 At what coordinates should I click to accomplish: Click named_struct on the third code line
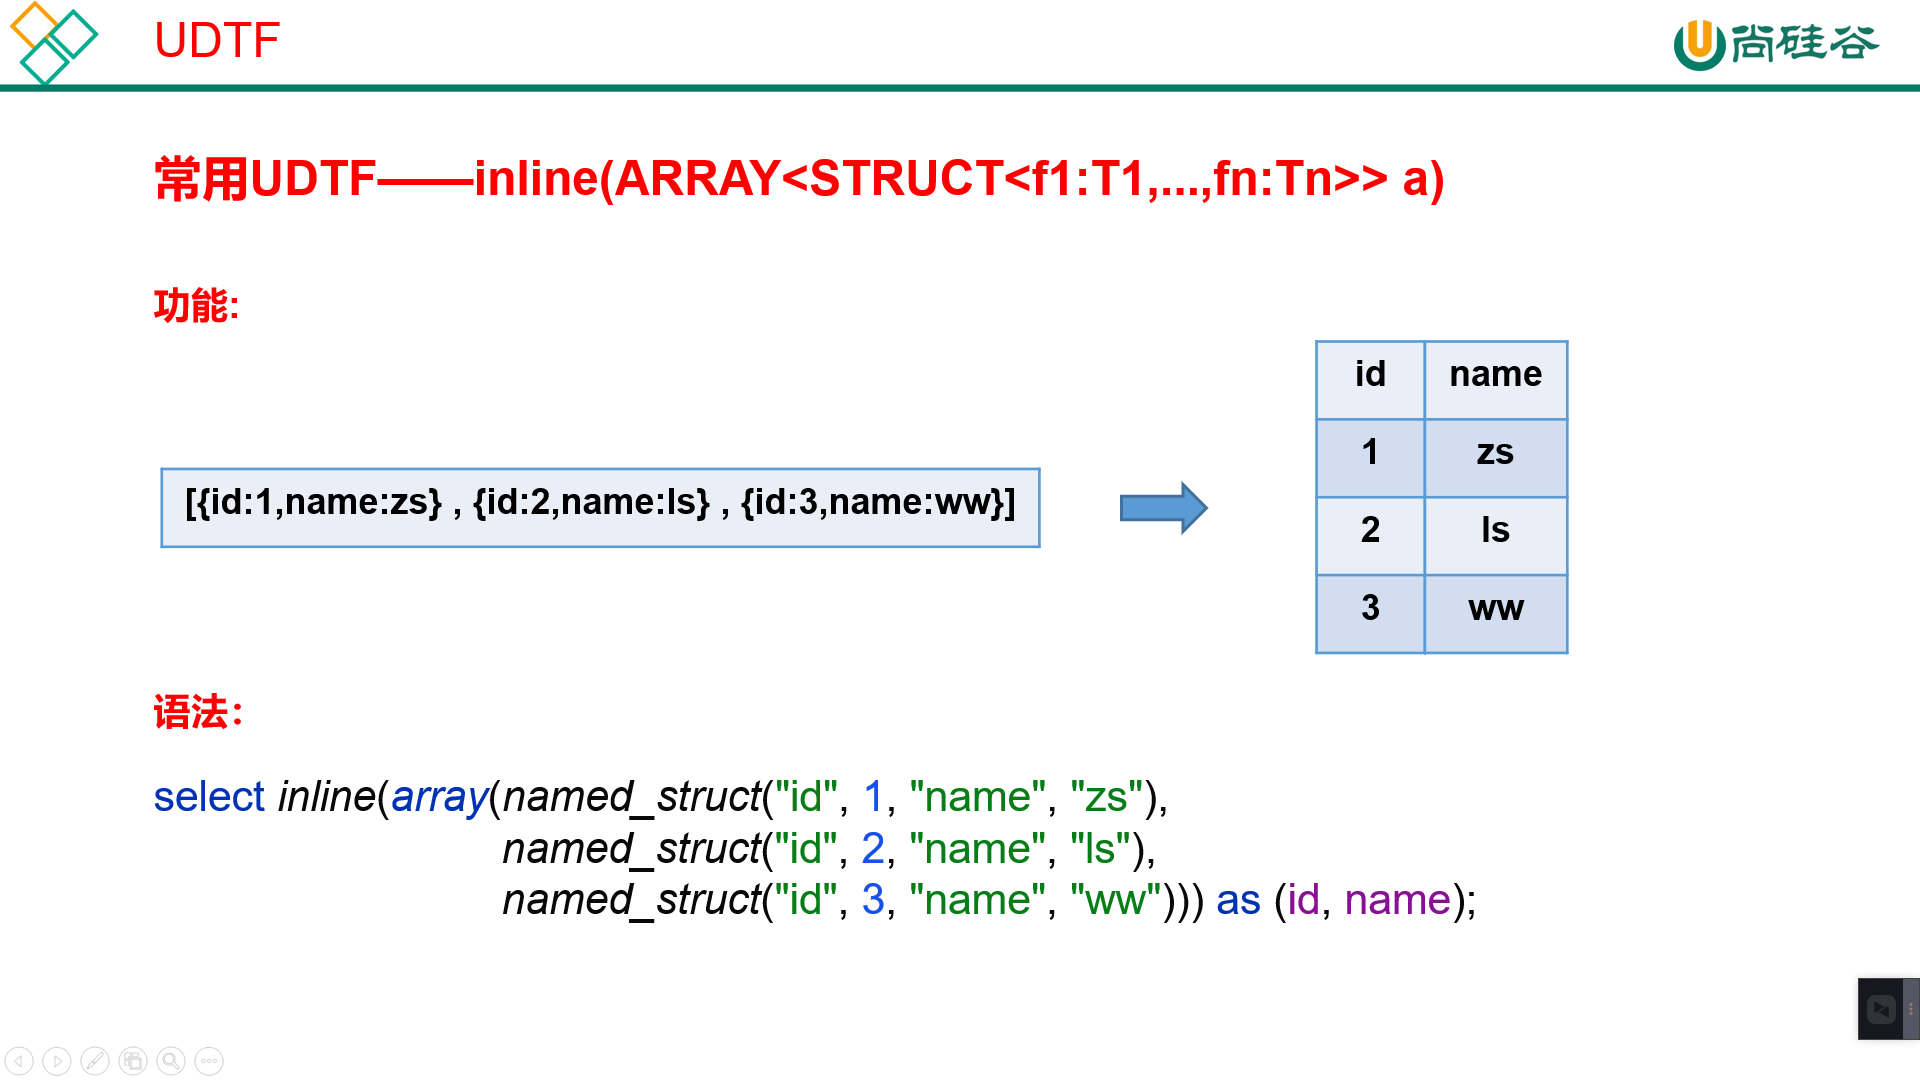click(x=632, y=901)
